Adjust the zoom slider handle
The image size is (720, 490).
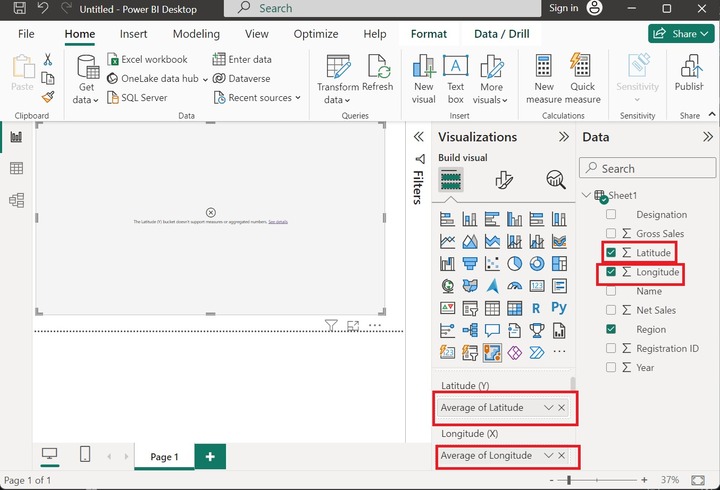569,480
